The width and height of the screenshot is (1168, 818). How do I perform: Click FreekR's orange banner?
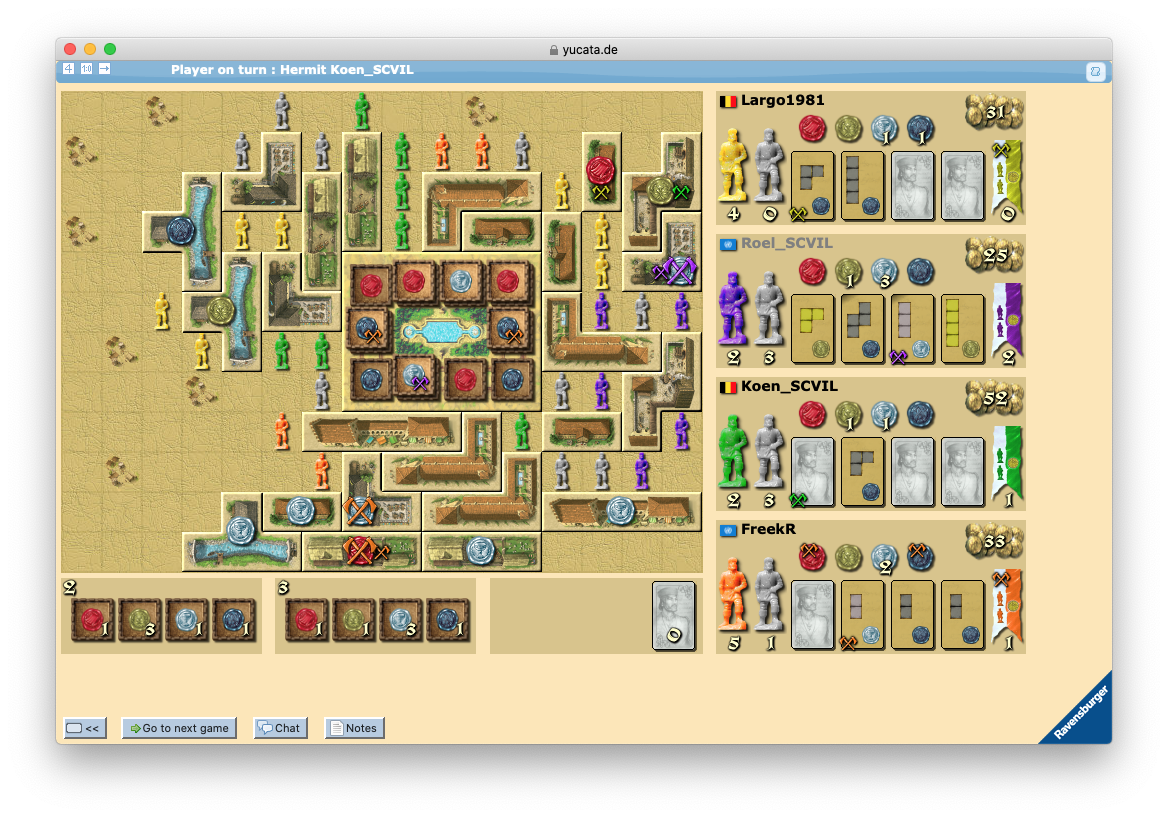pyautogui.click(x=1008, y=610)
